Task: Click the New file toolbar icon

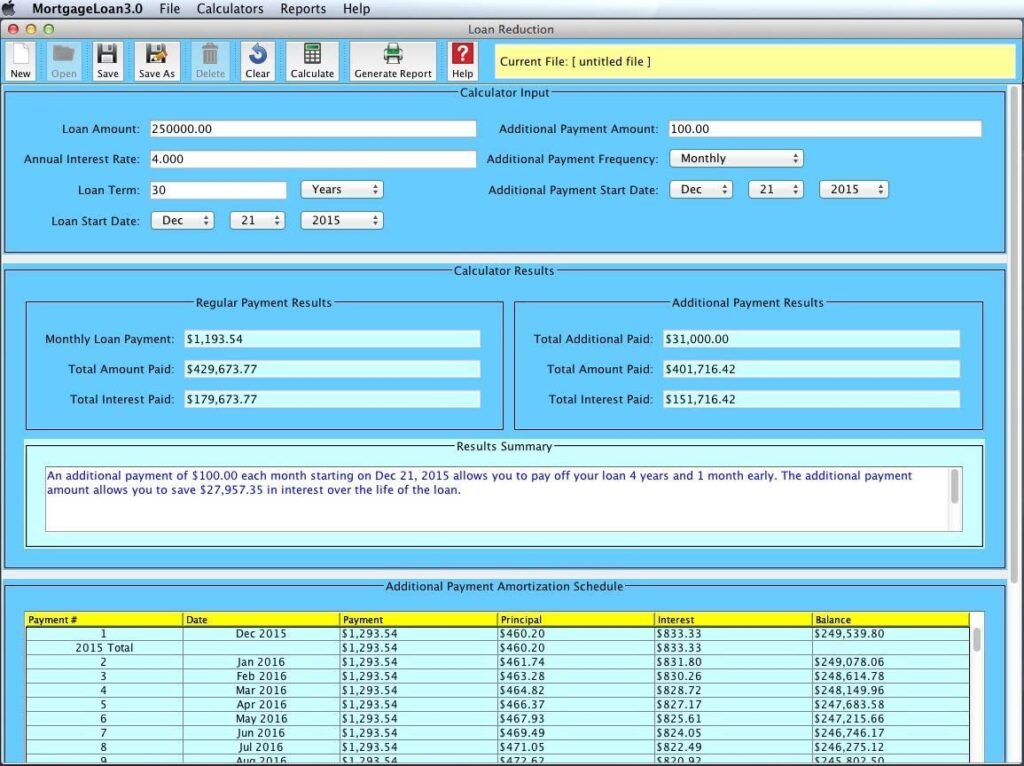Action: click(20, 61)
